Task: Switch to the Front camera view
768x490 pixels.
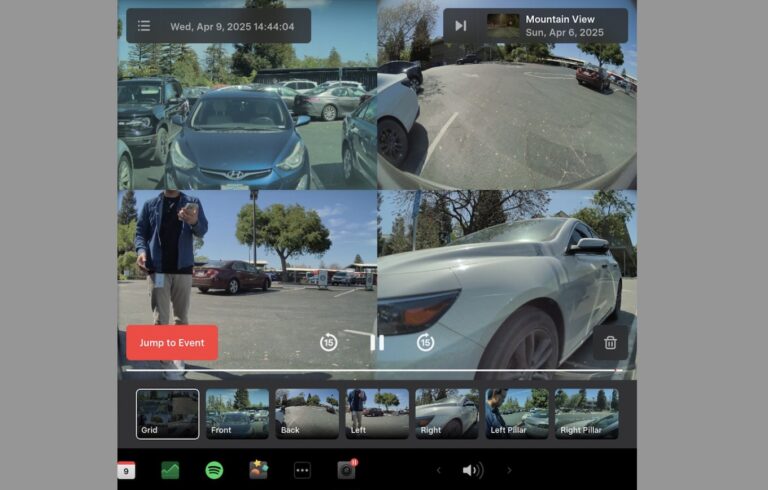Action: 237,413
